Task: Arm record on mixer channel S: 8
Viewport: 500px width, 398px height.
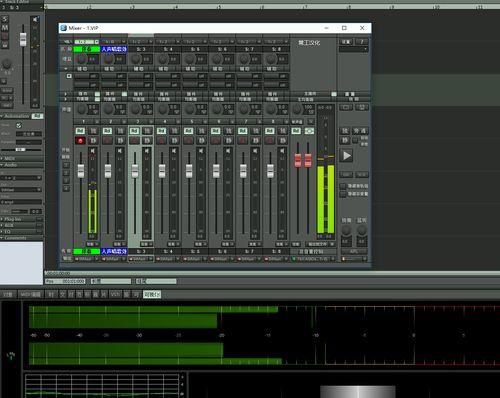Action: [269, 140]
